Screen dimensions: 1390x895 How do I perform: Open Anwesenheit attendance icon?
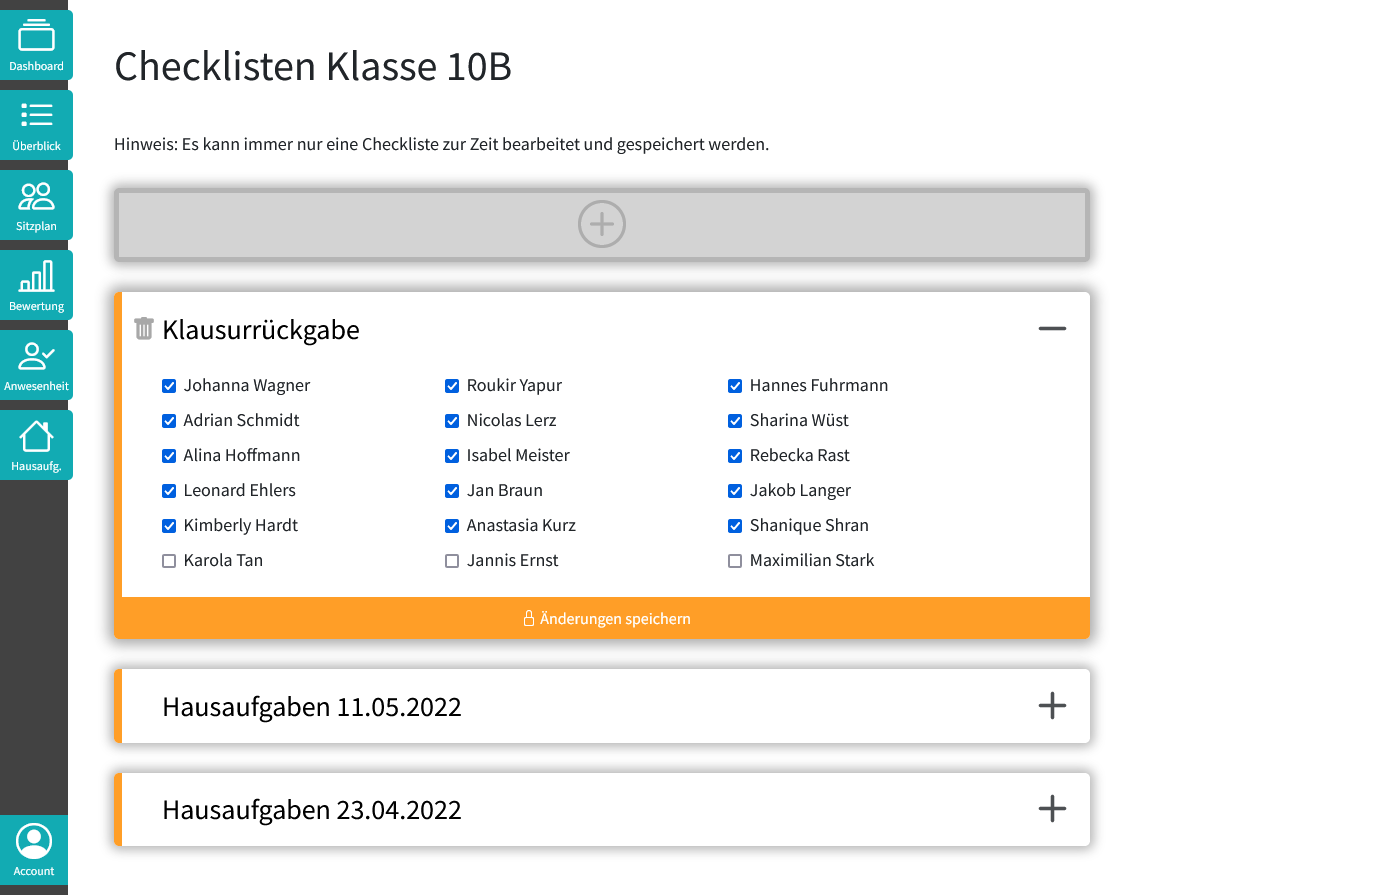36,365
